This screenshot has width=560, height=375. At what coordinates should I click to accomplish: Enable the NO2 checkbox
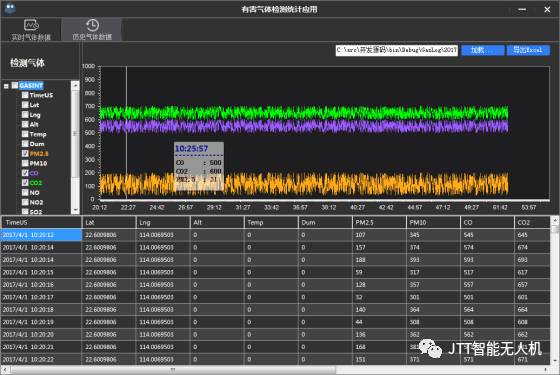coord(25,202)
